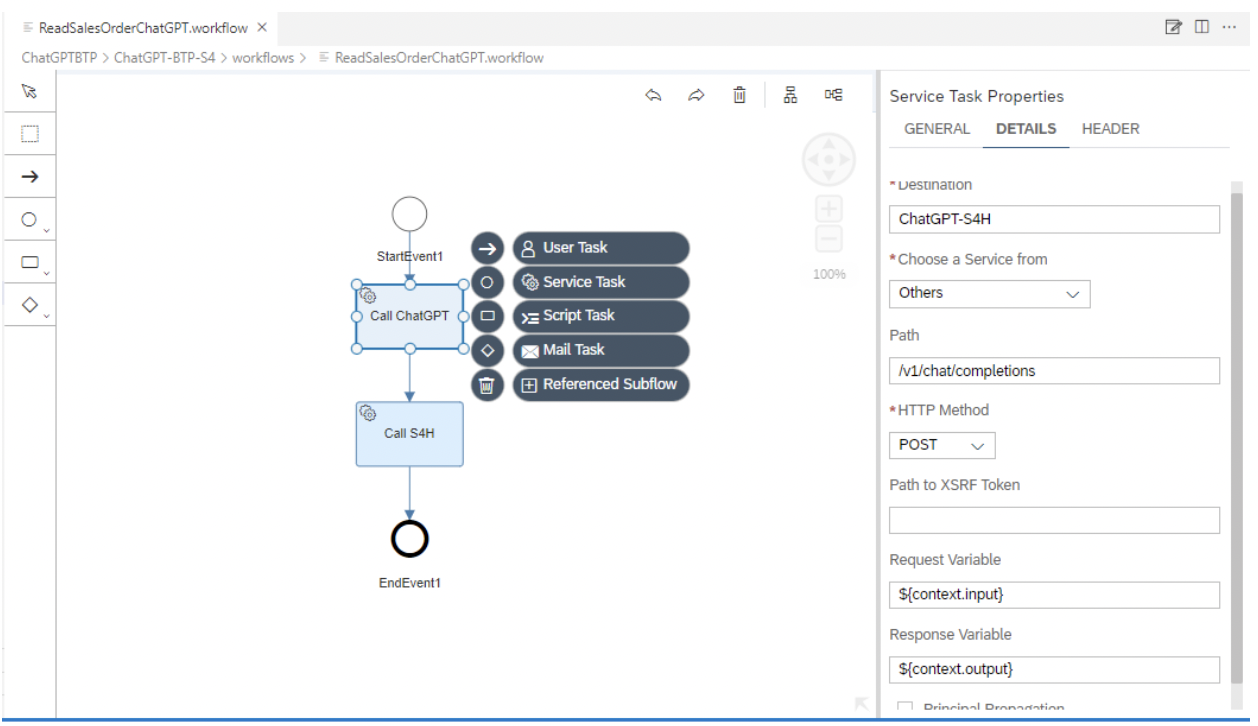Click the gear icon on Call S4H
The height and width of the screenshot is (726, 1258).
point(367,413)
